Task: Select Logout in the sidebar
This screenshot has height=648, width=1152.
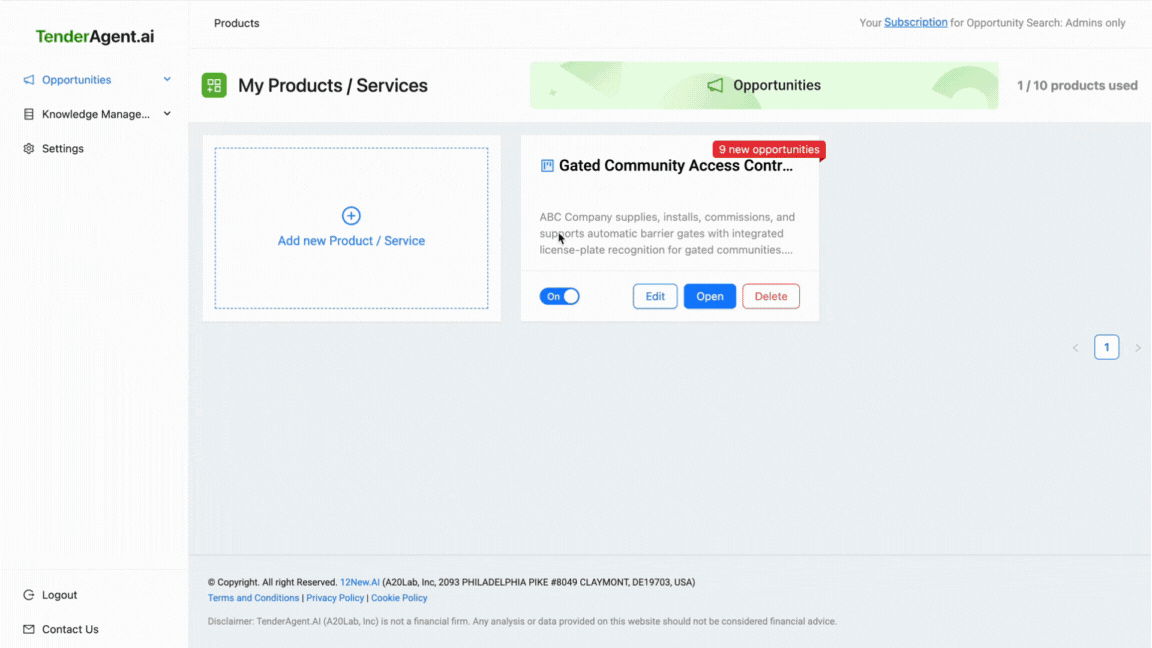Action: (59, 595)
